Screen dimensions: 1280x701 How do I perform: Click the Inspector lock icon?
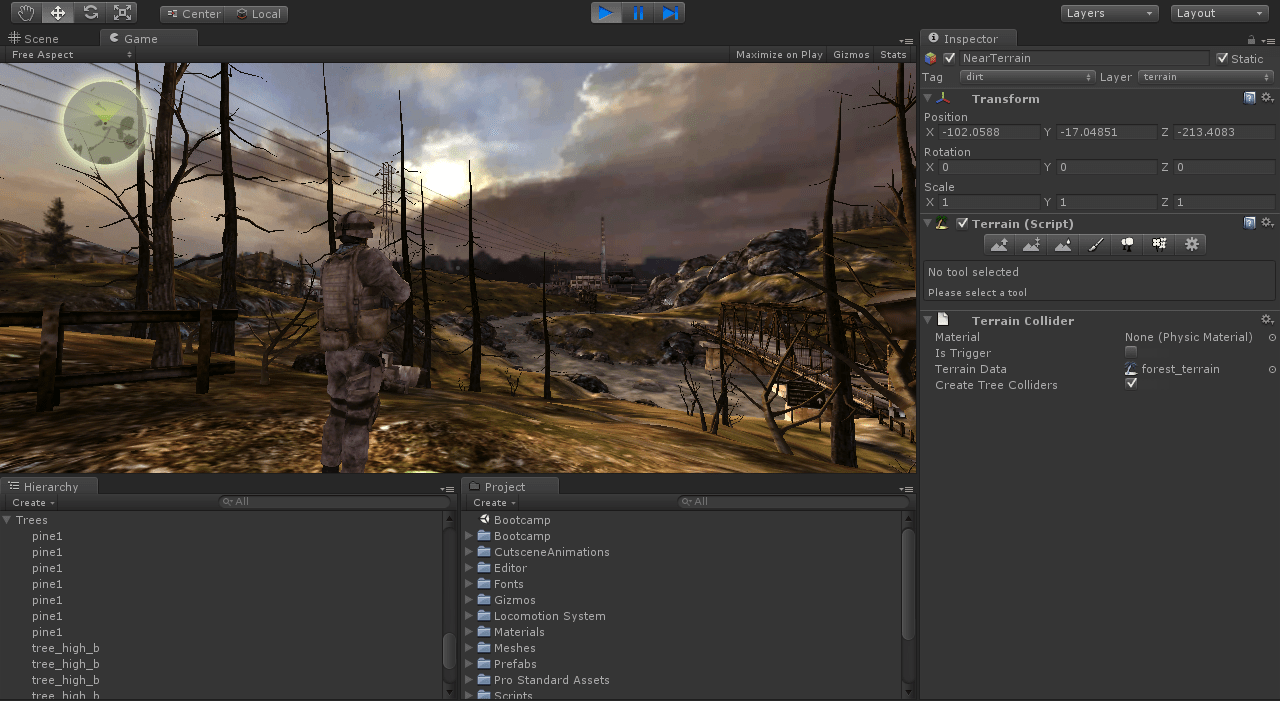pyautogui.click(x=1252, y=40)
